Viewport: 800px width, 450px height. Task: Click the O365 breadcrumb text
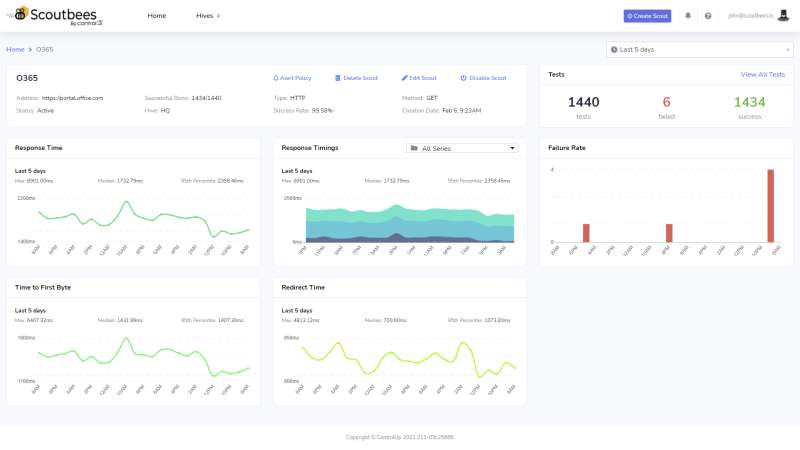(44, 49)
